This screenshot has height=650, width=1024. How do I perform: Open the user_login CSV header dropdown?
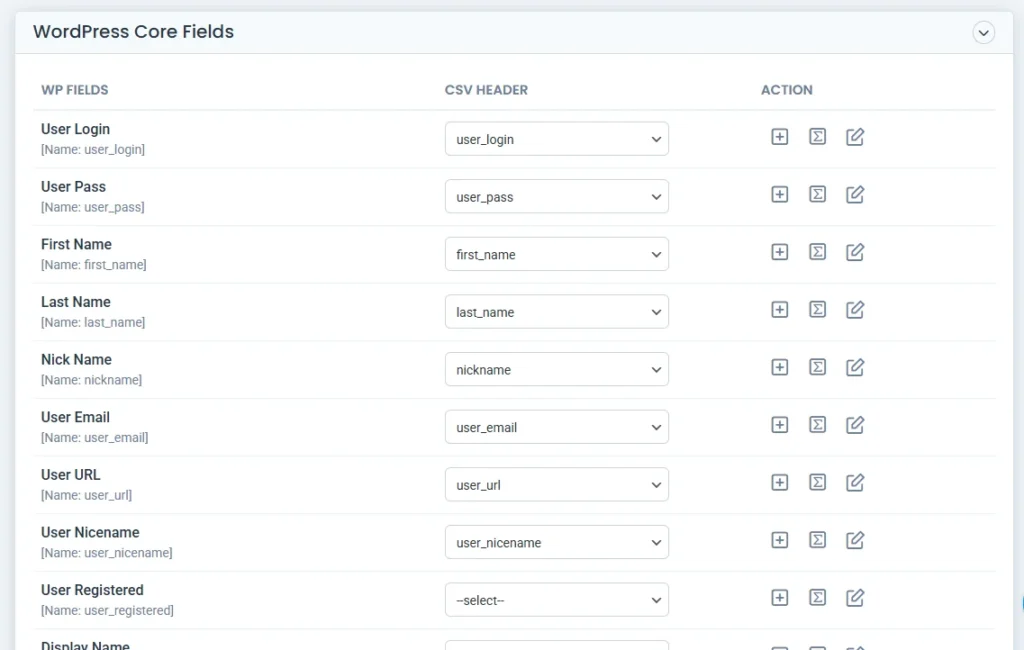click(x=556, y=139)
